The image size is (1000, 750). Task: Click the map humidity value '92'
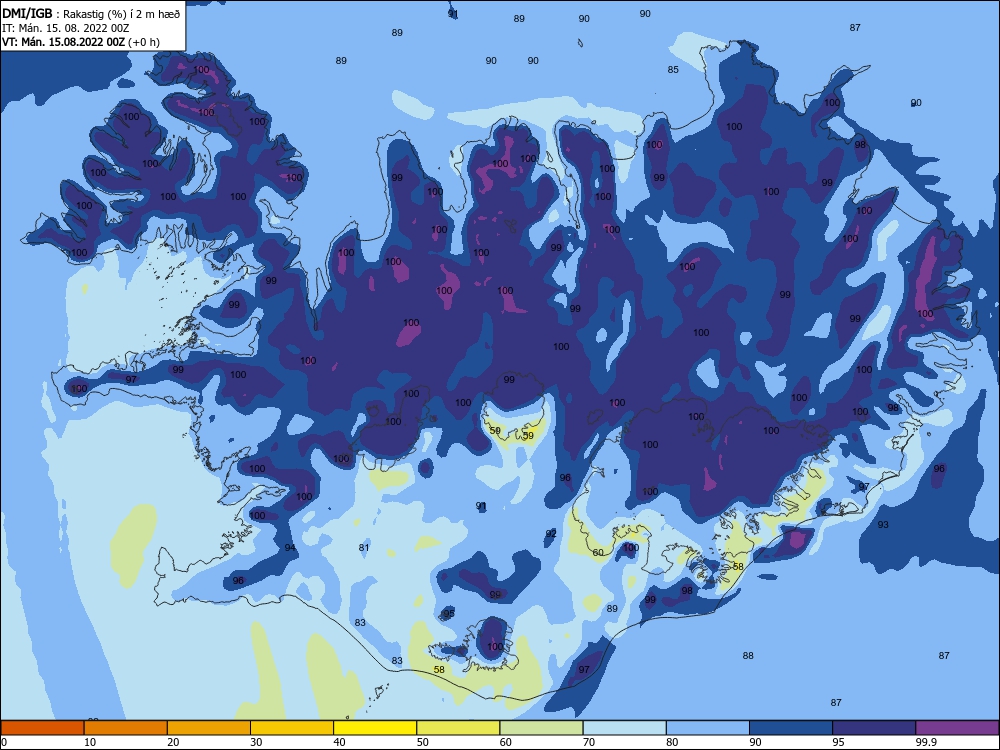pyautogui.click(x=551, y=534)
